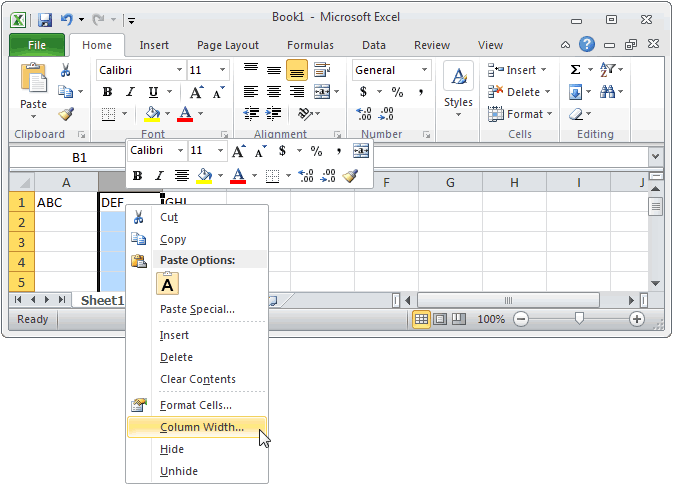Switch to the Sheet1 worksheet tab

click(102, 300)
